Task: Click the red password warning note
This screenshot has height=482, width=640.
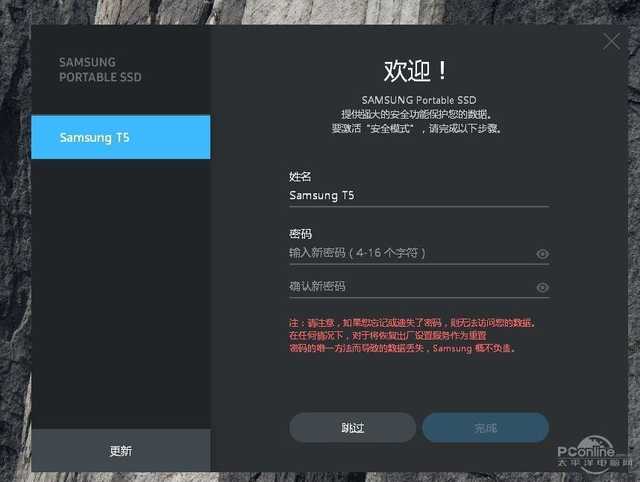Action: point(413,335)
